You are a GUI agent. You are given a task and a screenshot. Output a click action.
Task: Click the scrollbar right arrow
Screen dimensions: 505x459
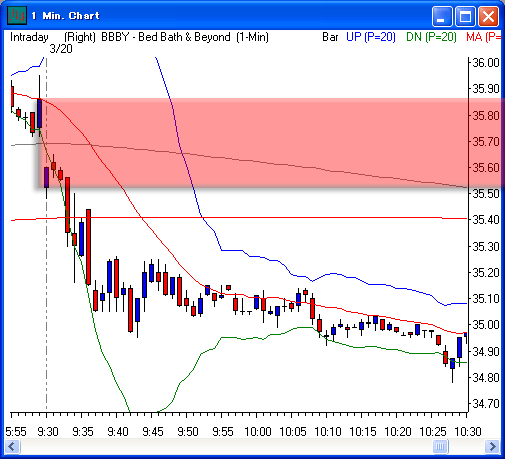(x=492, y=446)
